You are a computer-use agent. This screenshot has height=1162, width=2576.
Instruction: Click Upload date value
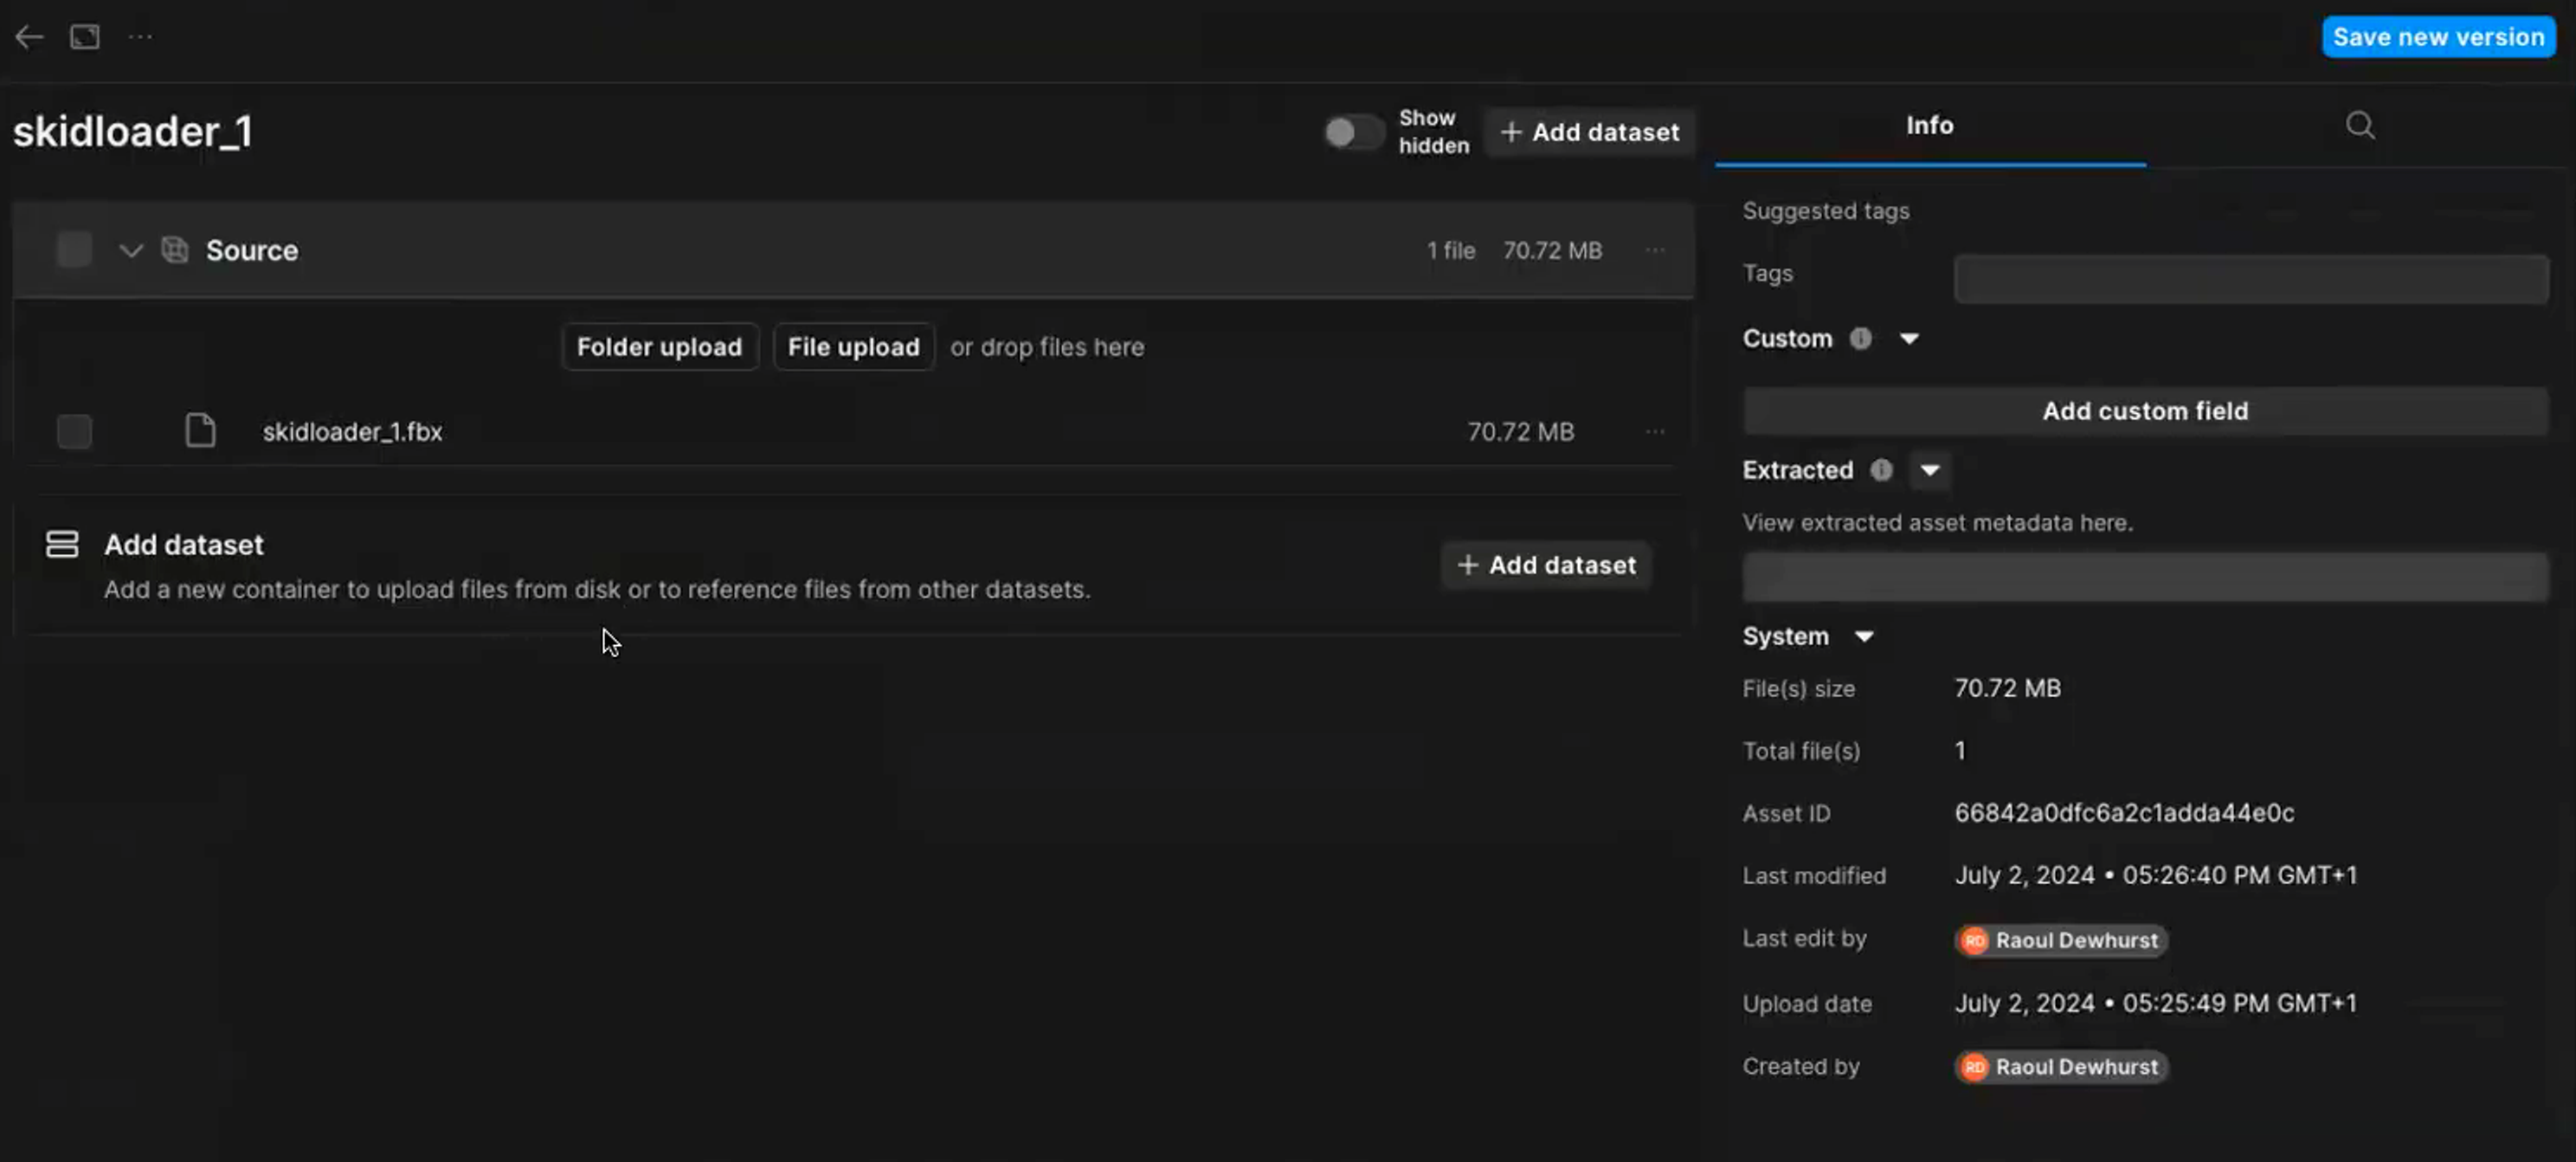point(2155,1003)
